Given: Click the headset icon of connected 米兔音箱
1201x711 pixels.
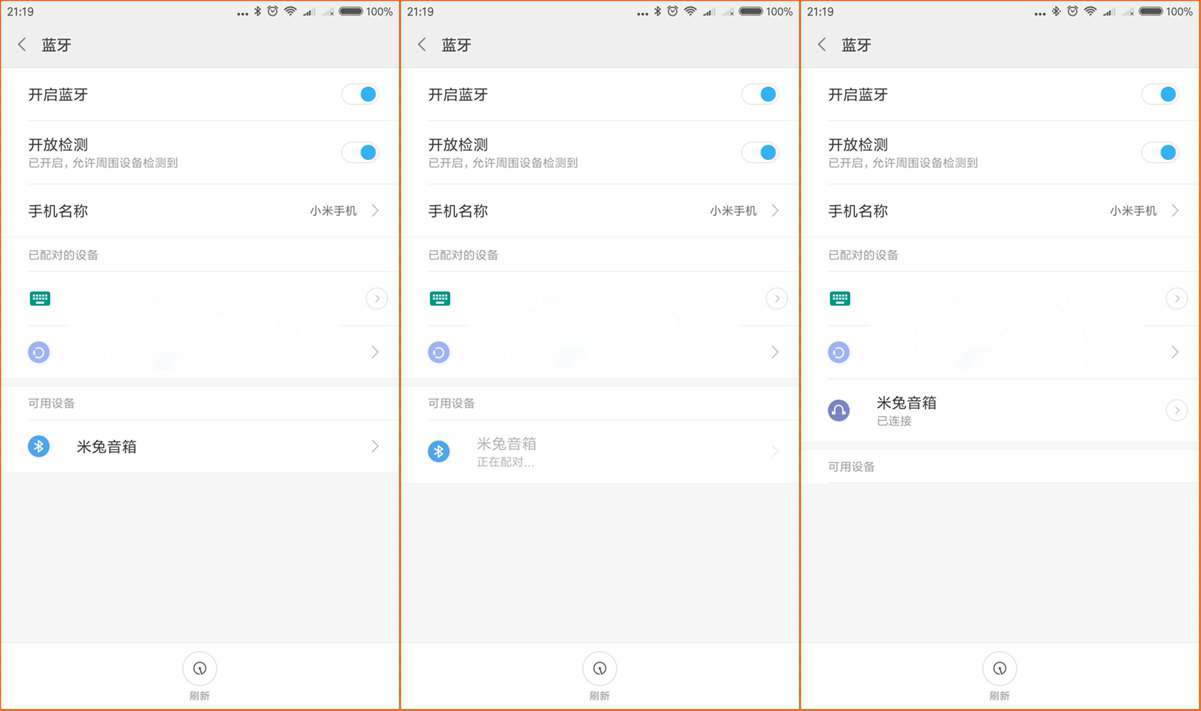Looking at the screenshot, I should click(x=839, y=410).
